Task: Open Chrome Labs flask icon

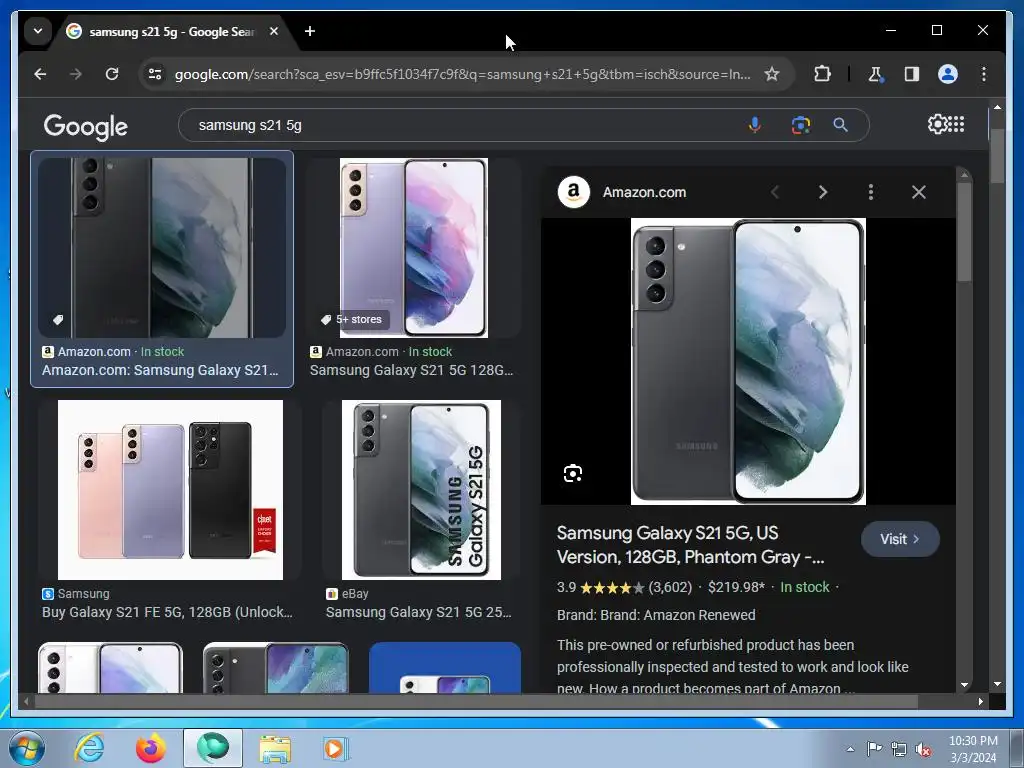Action: 875,74
